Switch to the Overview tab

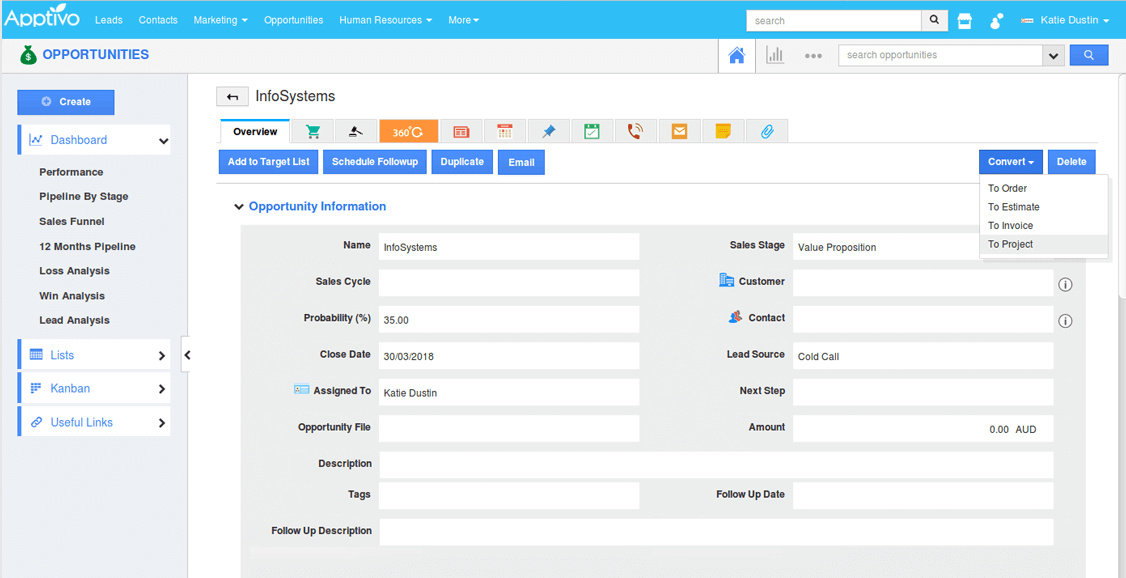pos(254,131)
